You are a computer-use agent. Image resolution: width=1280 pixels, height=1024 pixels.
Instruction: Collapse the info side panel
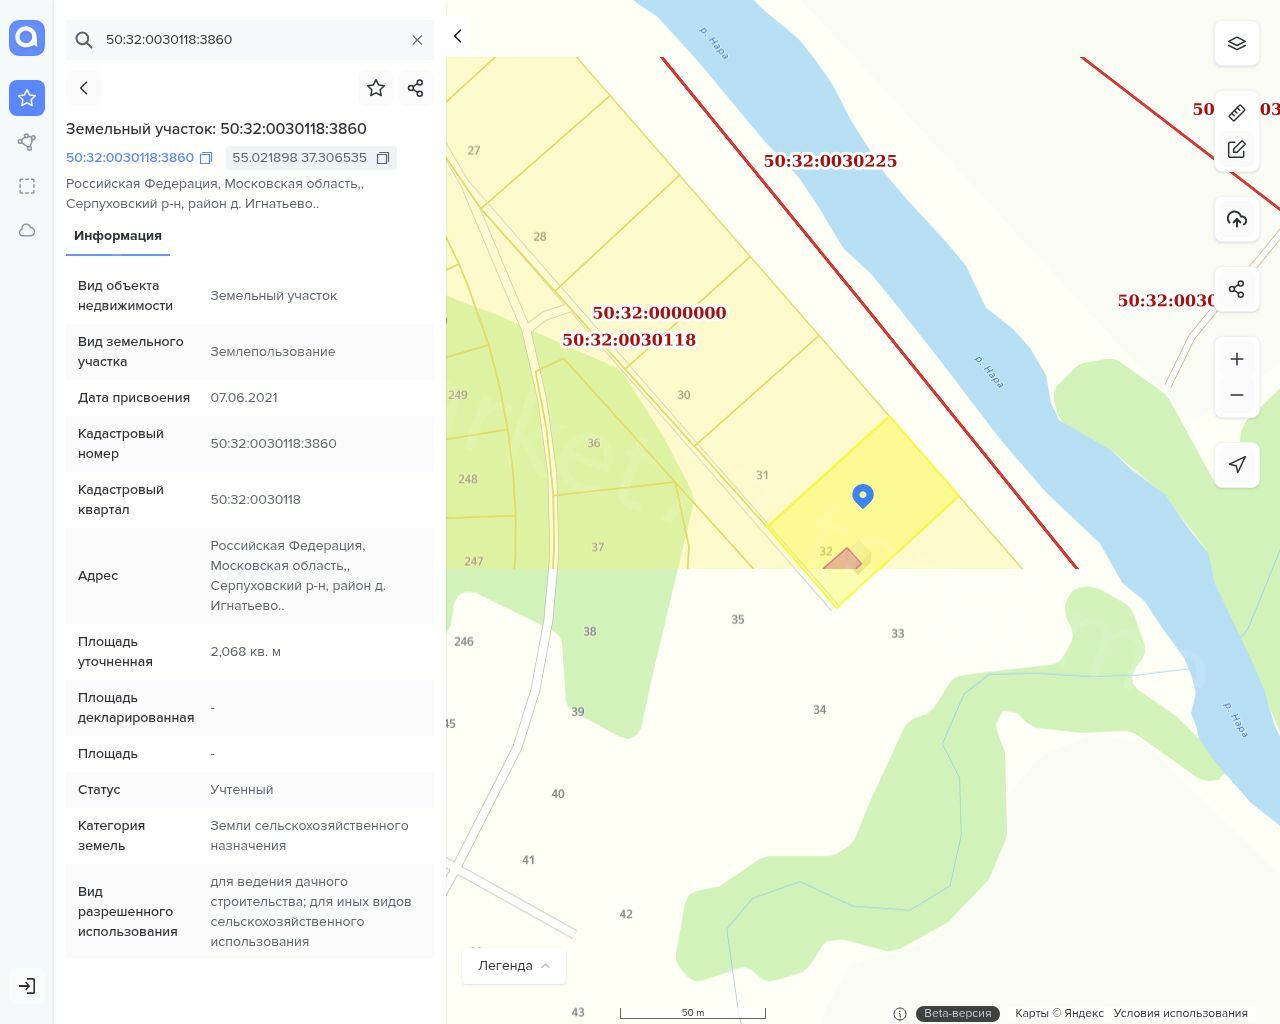[458, 36]
